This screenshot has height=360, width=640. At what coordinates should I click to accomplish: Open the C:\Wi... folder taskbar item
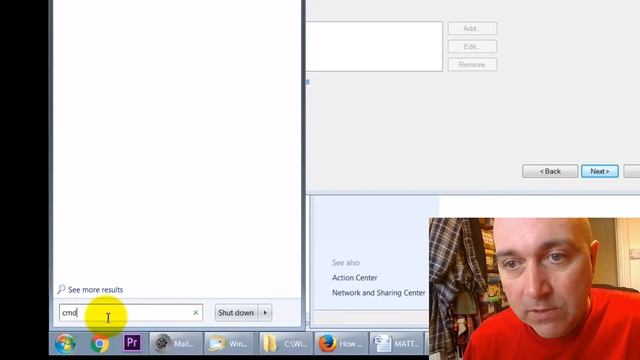point(285,343)
